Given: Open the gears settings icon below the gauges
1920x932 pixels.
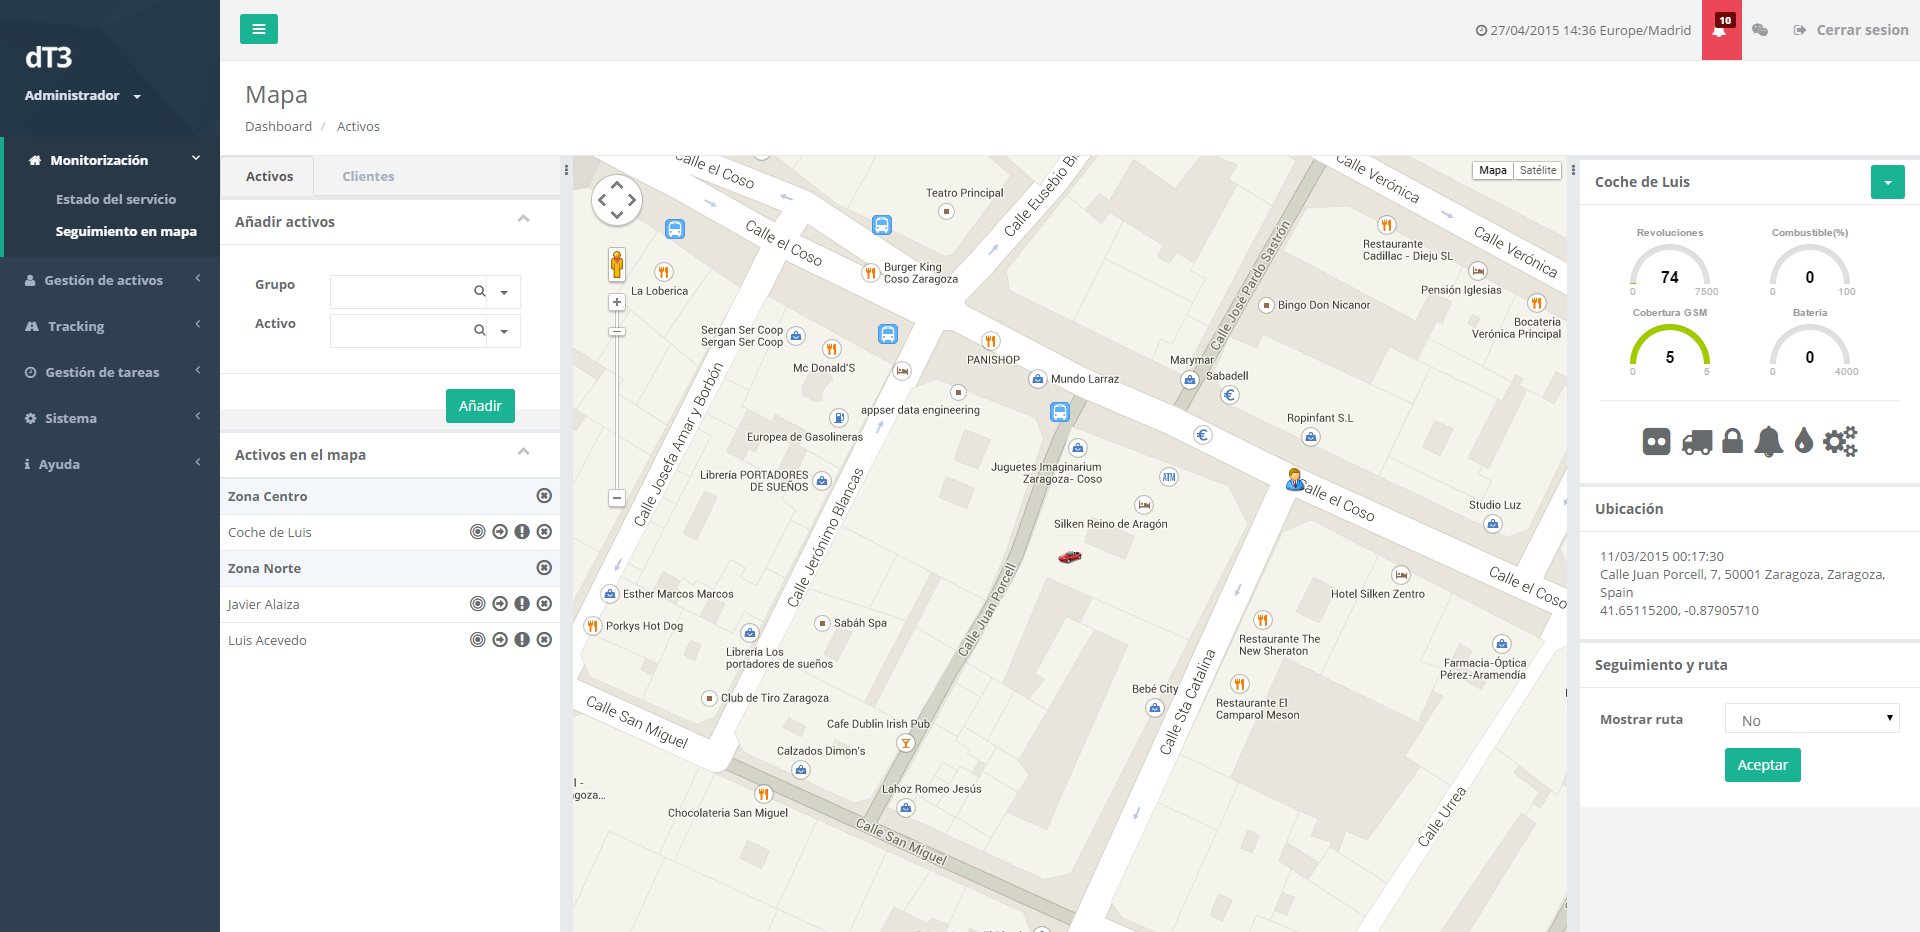Looking at the screenshot, I should tap(1840, 441).
